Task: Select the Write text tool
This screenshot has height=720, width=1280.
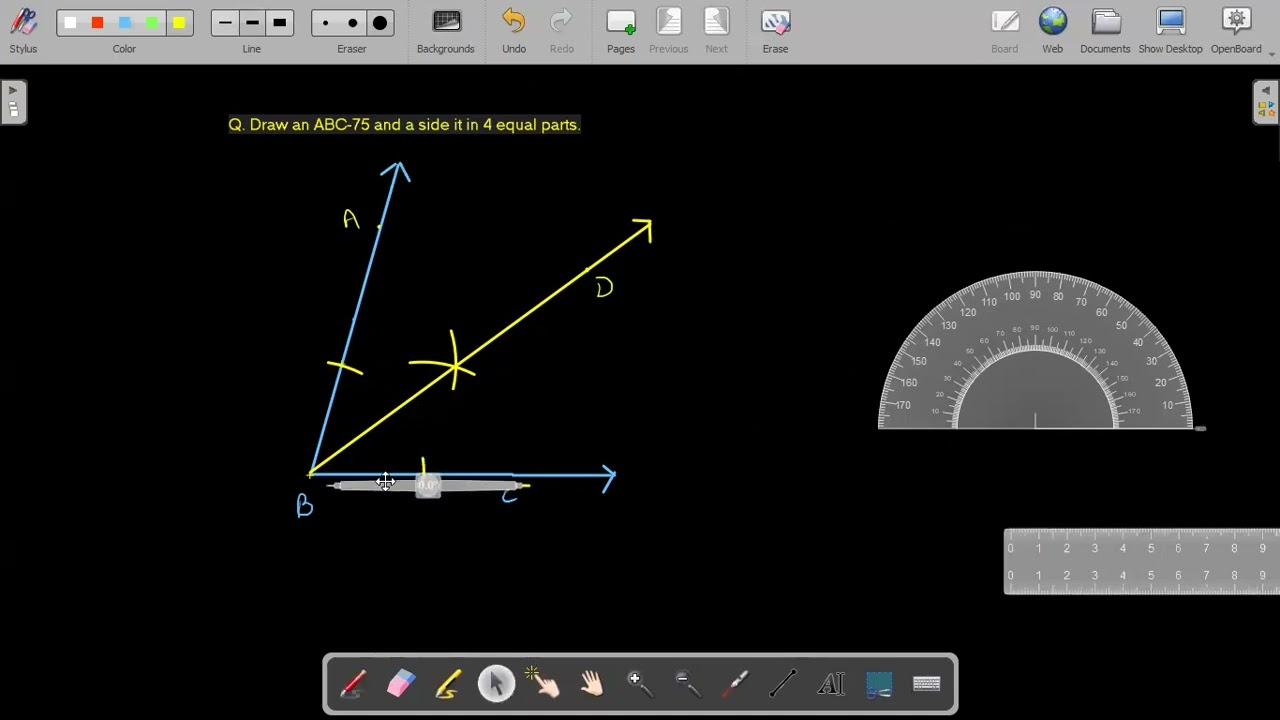Action: tap(831, 684)
